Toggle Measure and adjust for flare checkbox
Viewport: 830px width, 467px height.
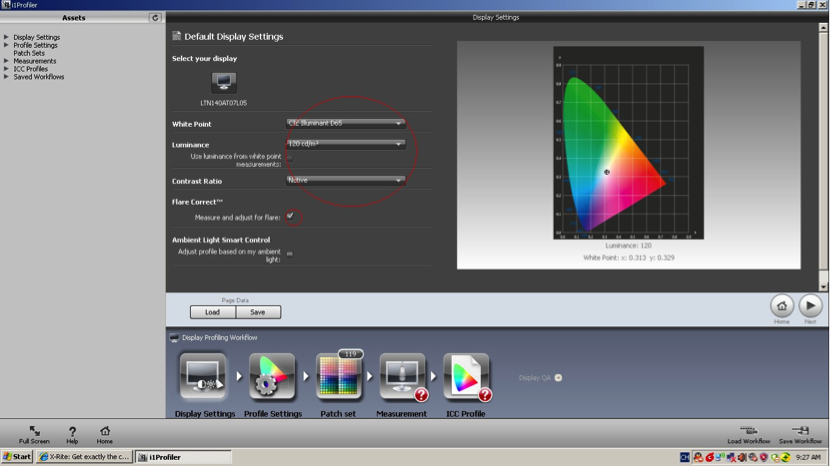(290, 216)
